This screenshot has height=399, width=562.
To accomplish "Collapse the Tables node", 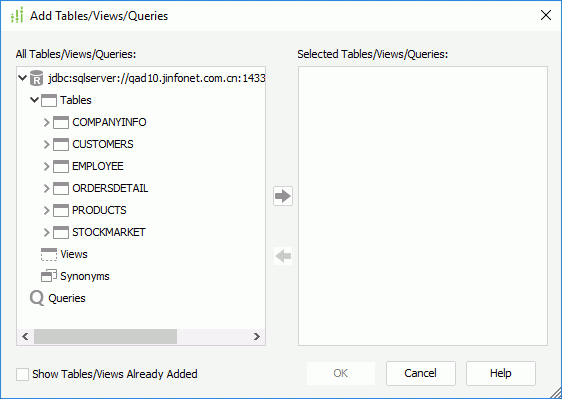I will (34, 100).
